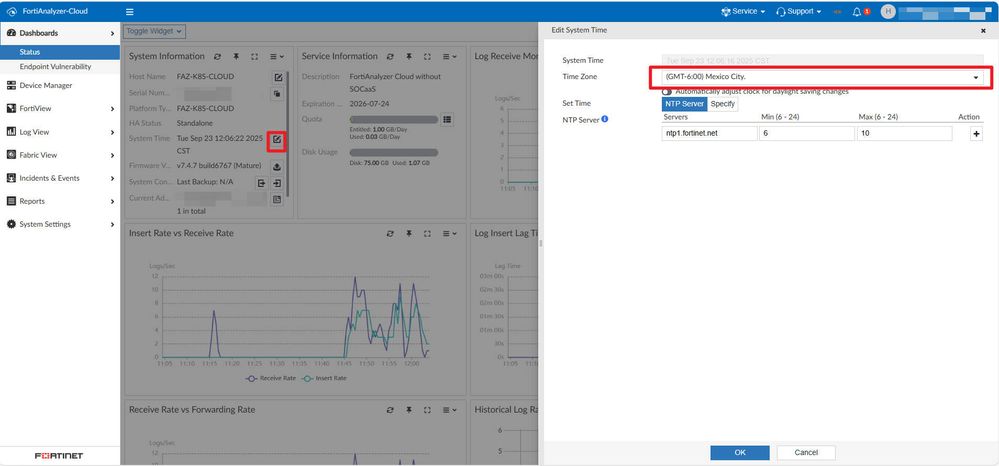999x466 pixels.
Task: Open Insert Rate vs Receive Rate options menu
Action: tap(449, 233)
